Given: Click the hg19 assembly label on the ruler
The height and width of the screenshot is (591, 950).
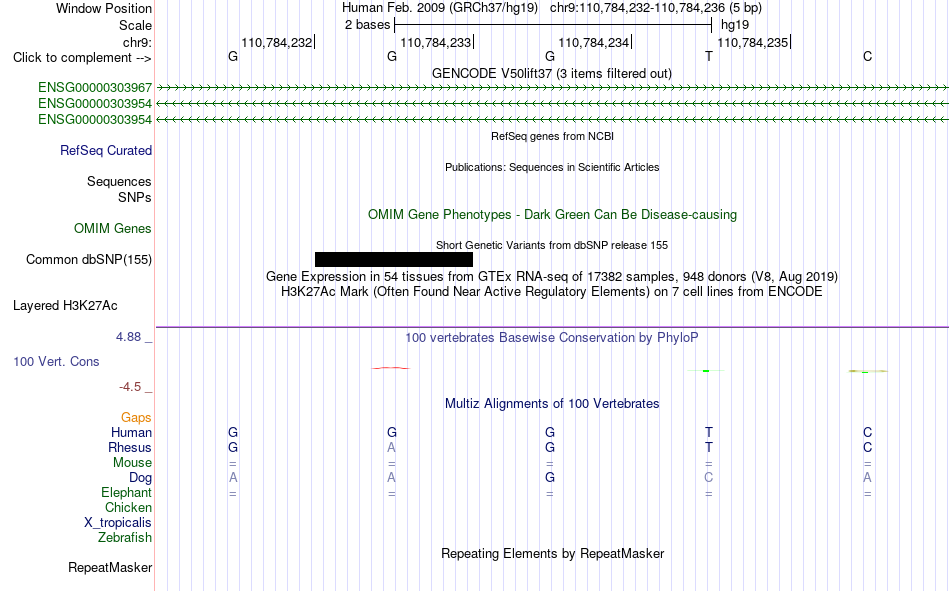Looking at the screenshot, I should point(735,25).
